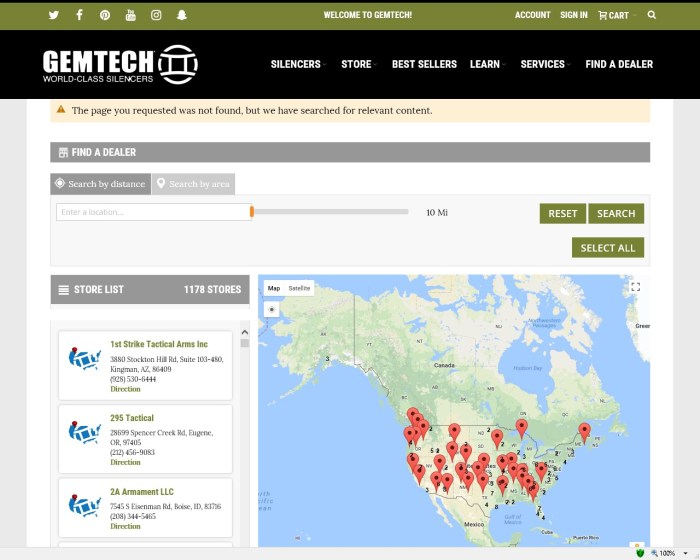Center map on my location button
The height and width of the screenshot is (560, 700).
(271, 309)
